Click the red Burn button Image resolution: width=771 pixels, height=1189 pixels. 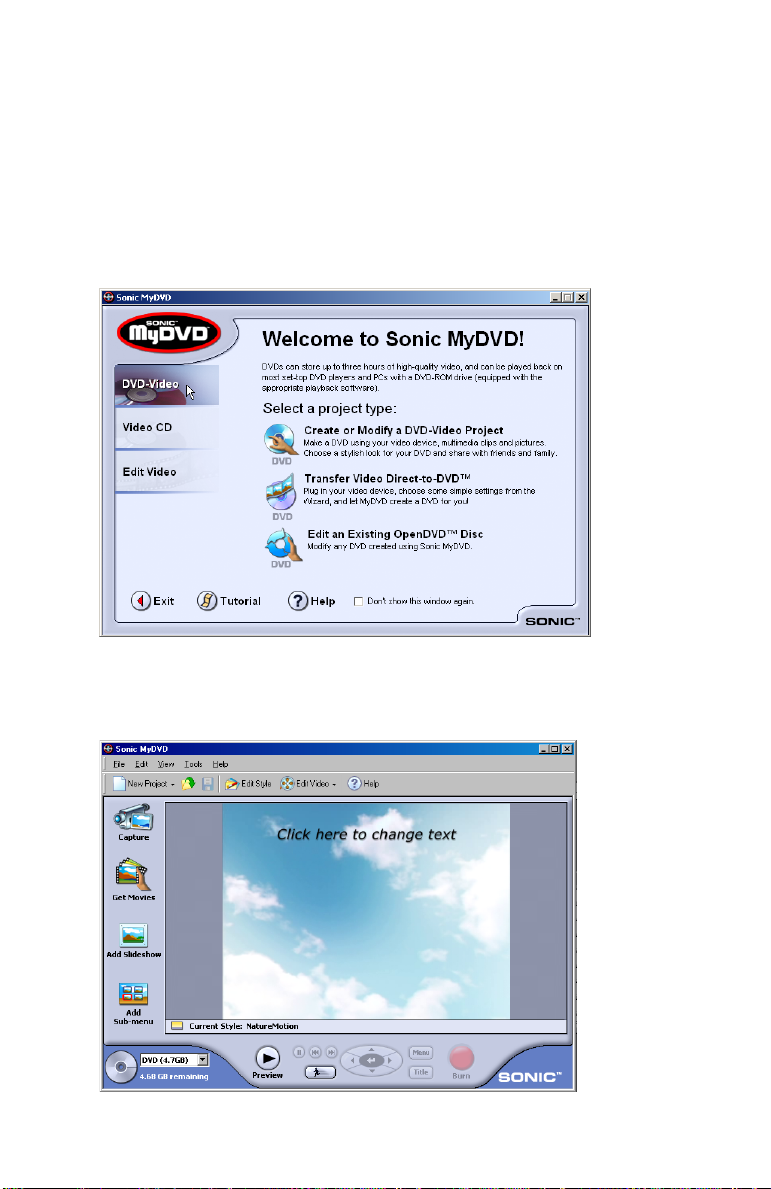pyautogui.click(x=462, y=1058)
